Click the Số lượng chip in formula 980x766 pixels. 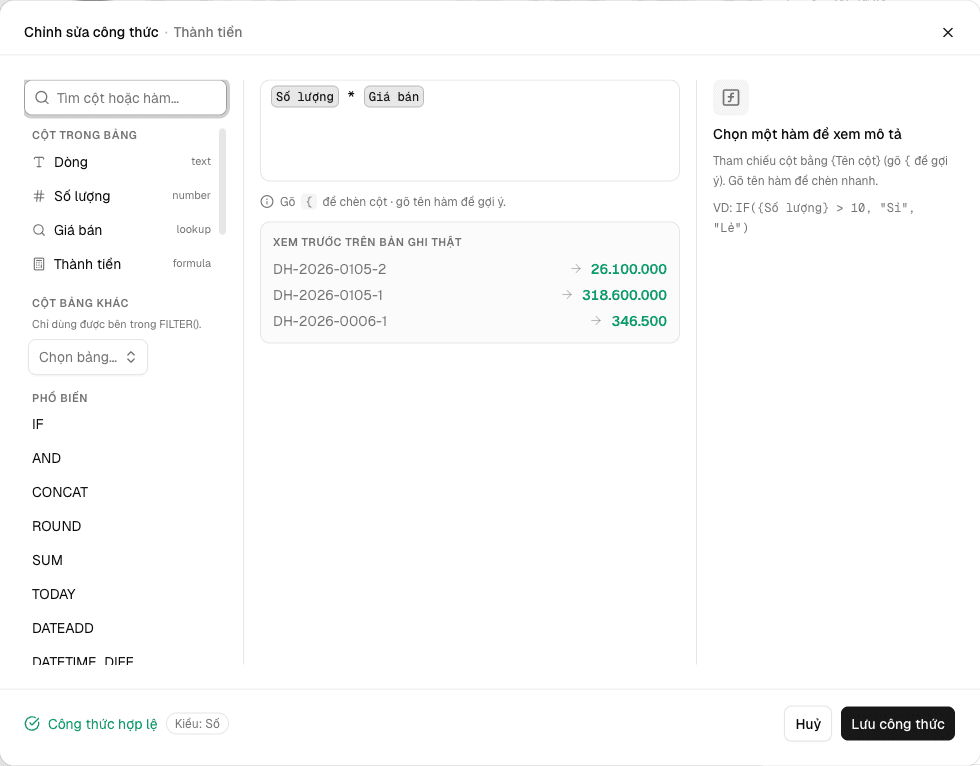[x=305, y=97]
